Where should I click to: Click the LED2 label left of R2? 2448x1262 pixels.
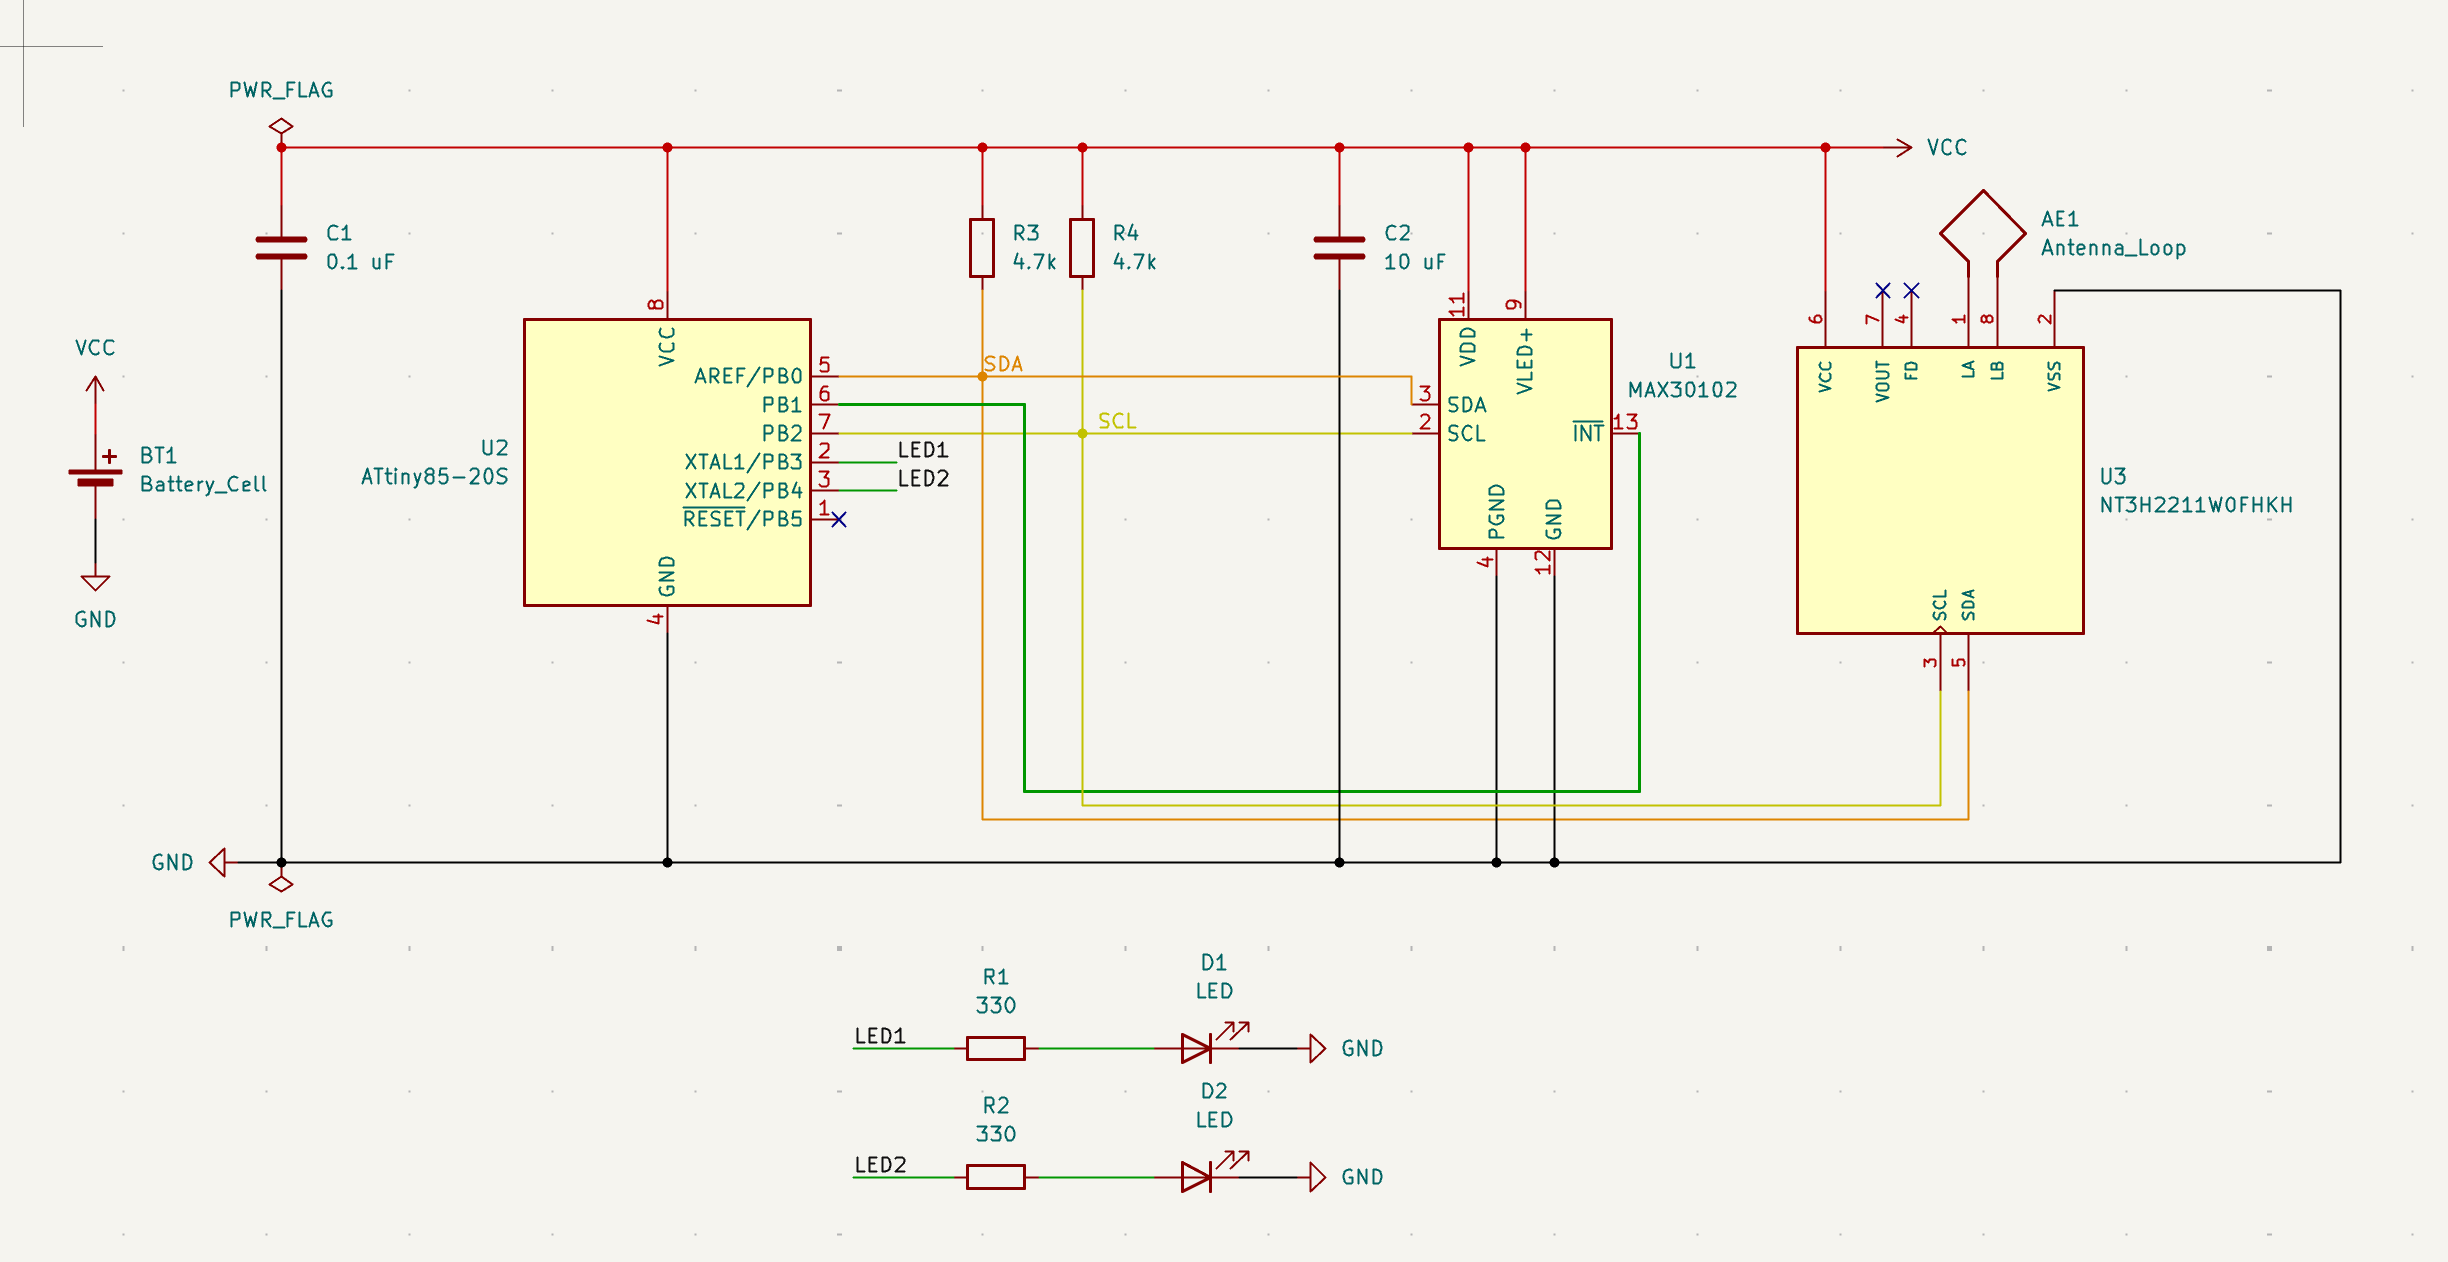880,1165
